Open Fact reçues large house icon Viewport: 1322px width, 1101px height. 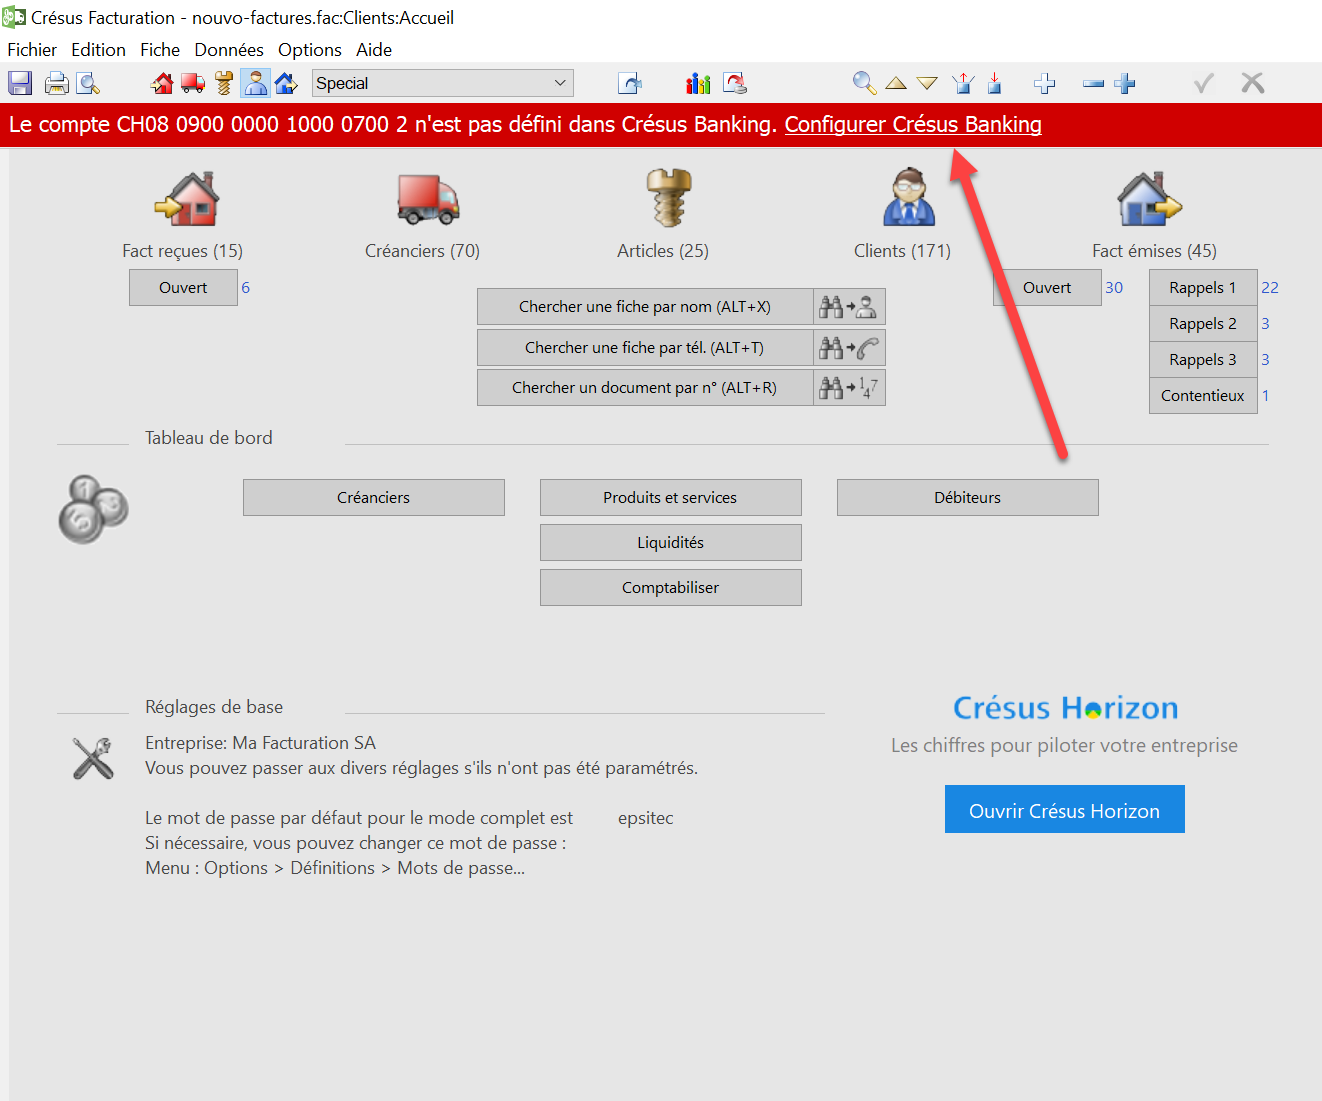point(187,198)
